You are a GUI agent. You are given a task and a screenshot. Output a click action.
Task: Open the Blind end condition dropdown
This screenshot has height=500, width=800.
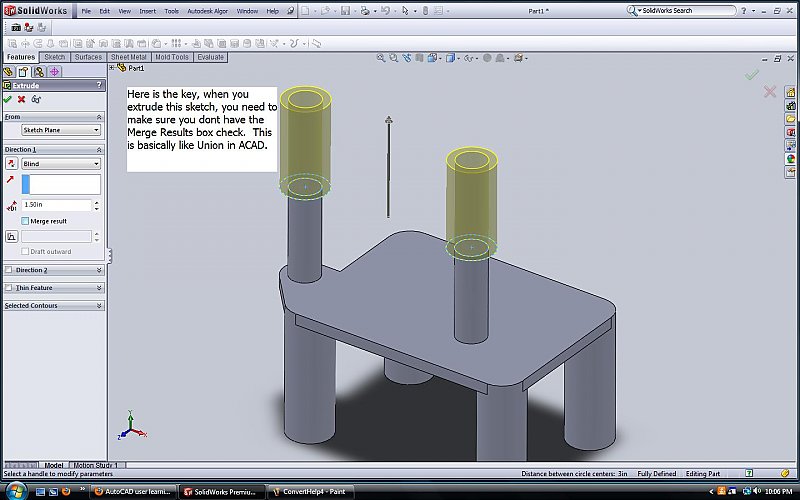pos(61,163)
